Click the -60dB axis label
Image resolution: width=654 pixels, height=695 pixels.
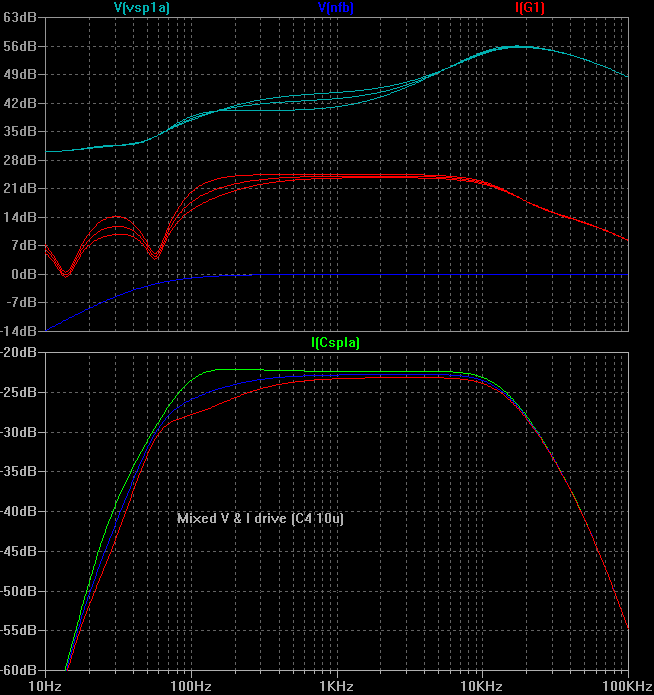(x=18, y=670)
